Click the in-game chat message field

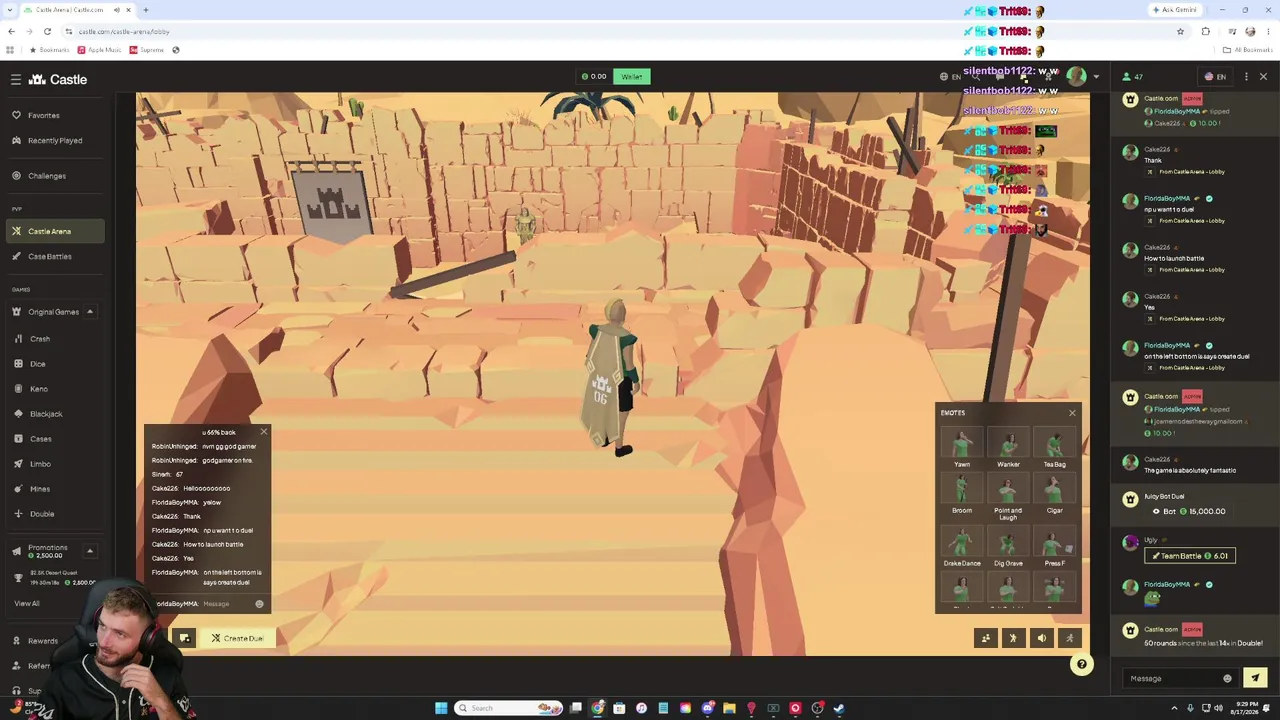click(x=227, y=604)
